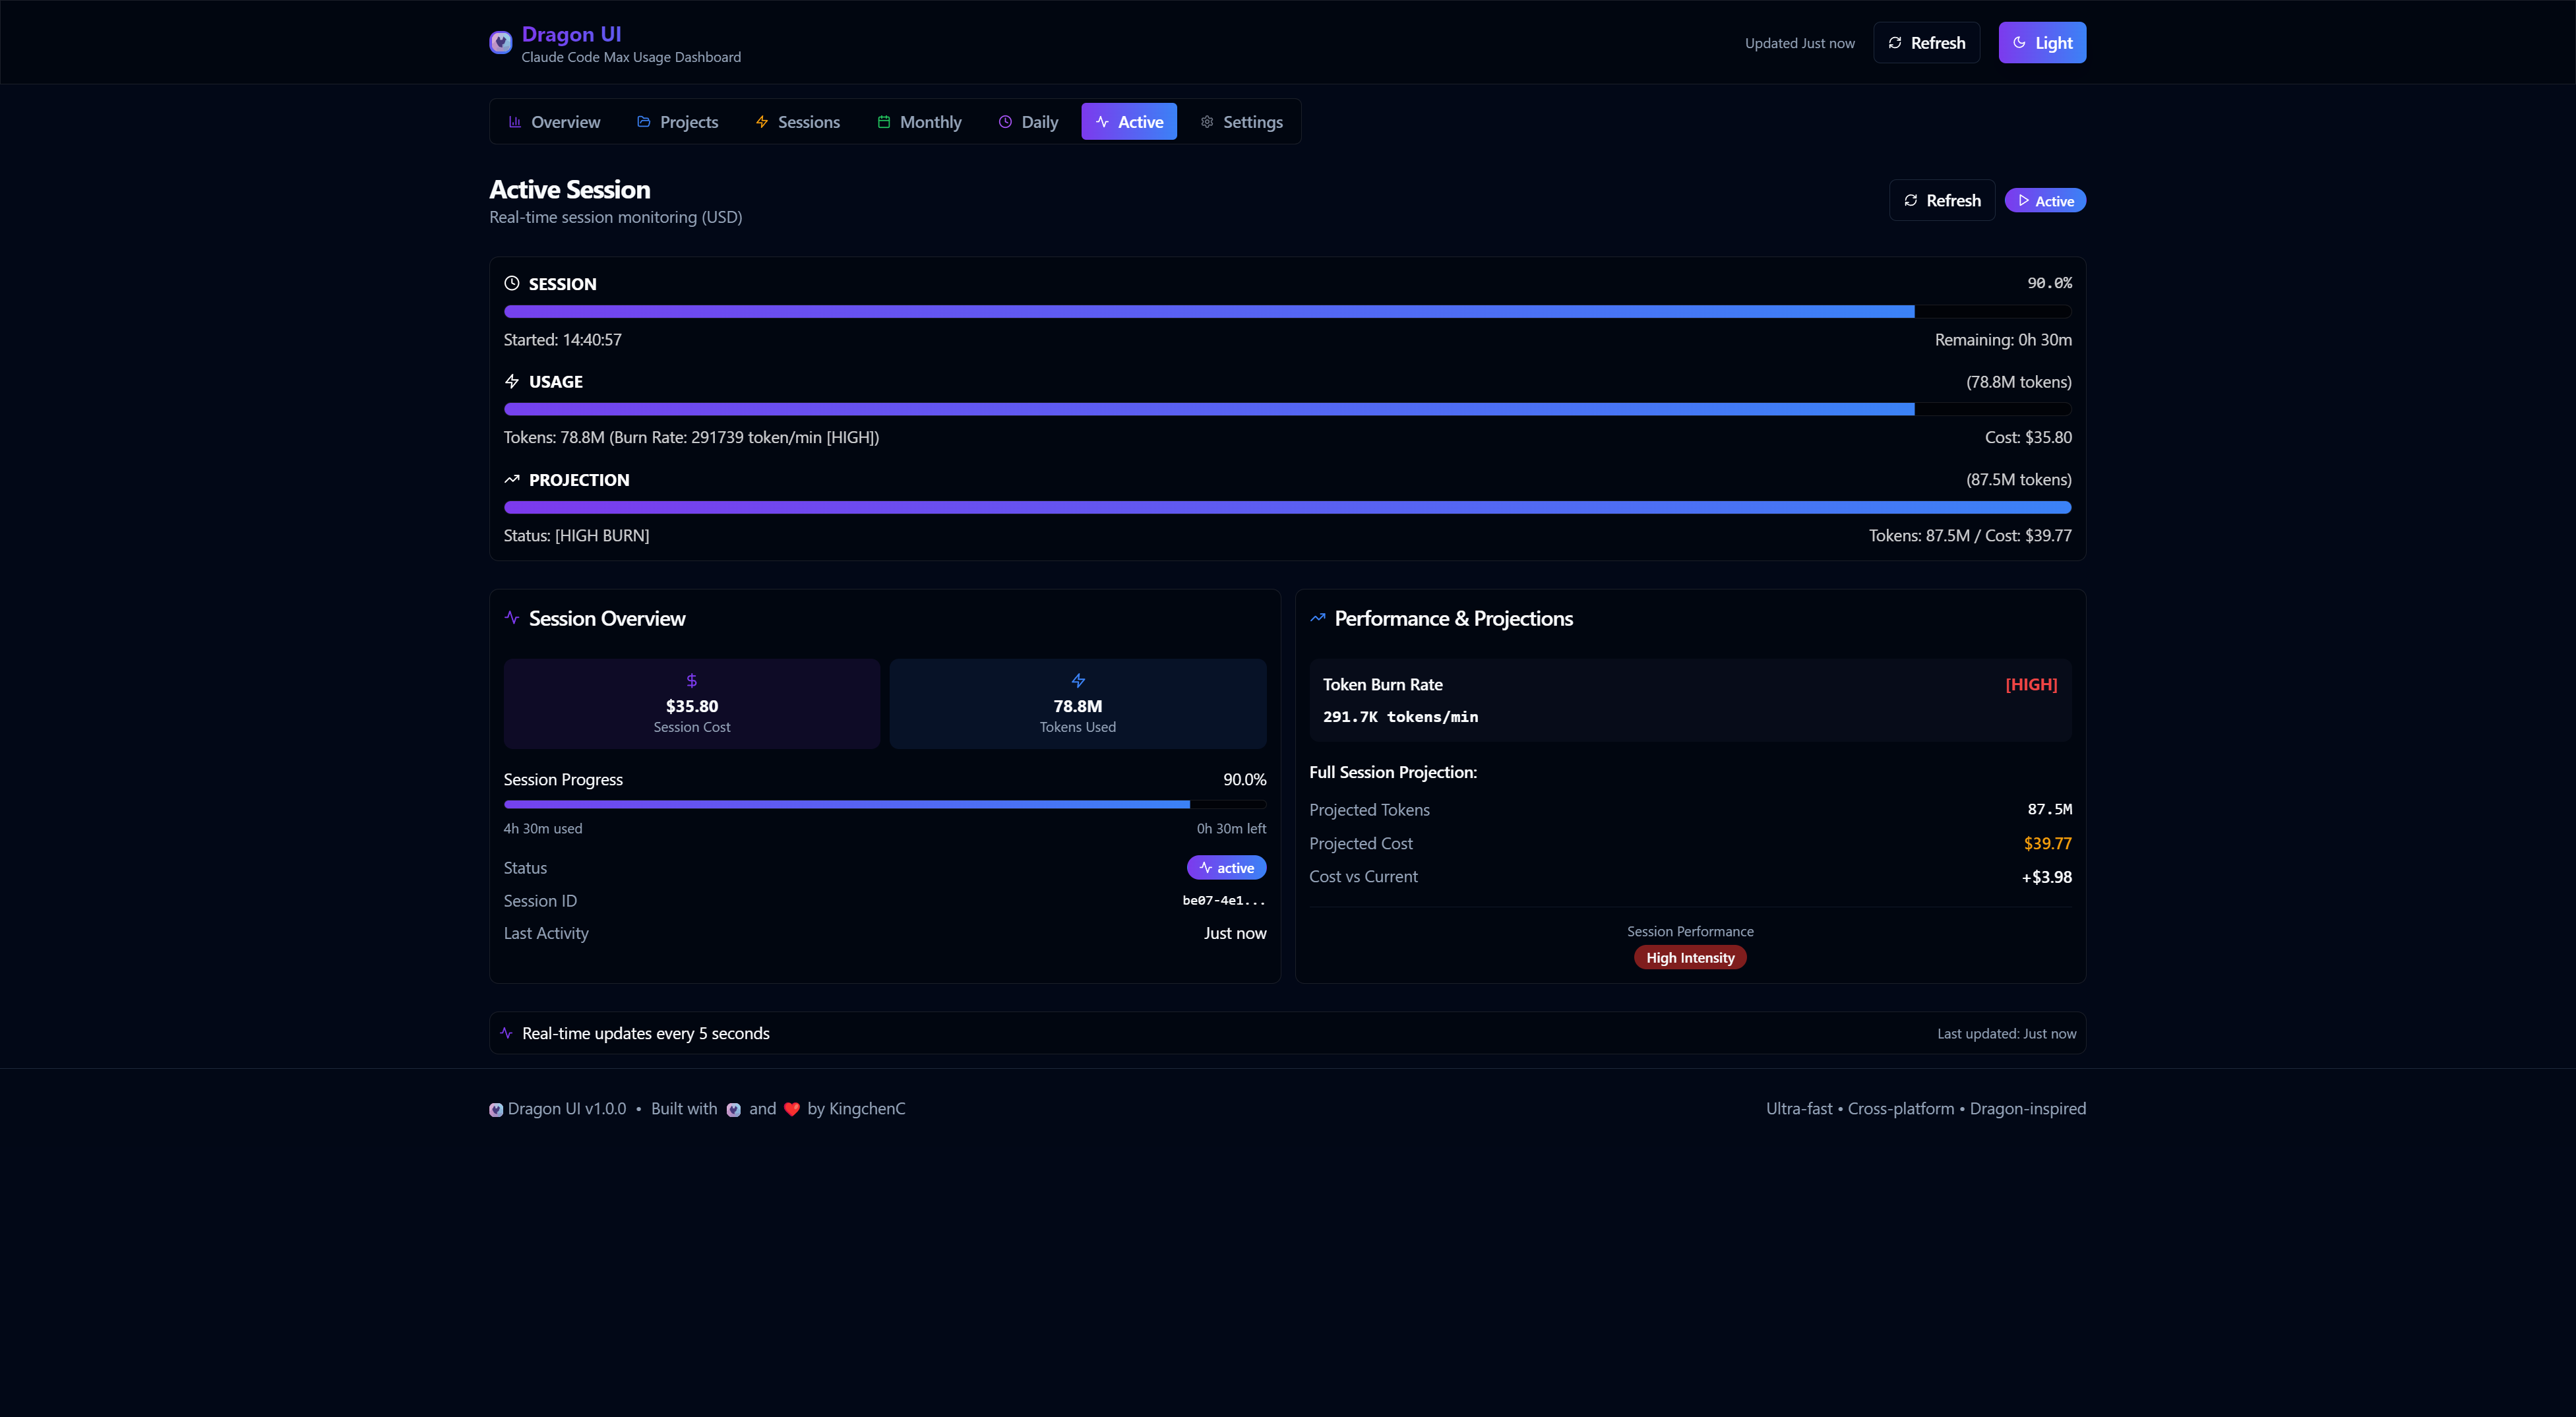The image size is (2576, 1417).
Task: Click the Cost vs Current value +$3.98
Action: coord(2046,877)
